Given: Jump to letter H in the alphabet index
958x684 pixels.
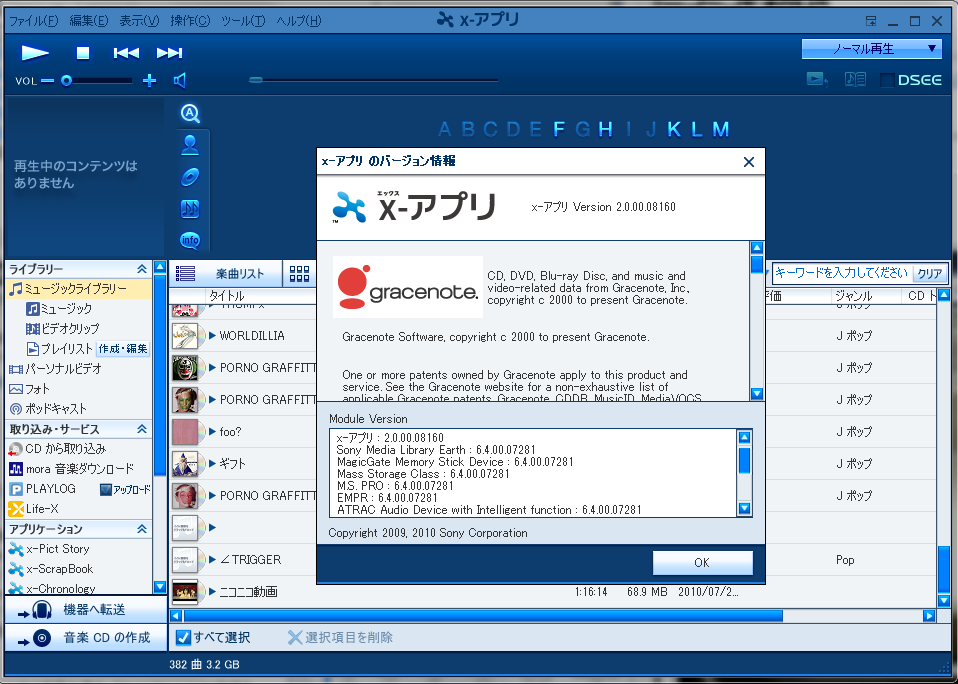Looking at the screenshot, I should pos(605,129).
